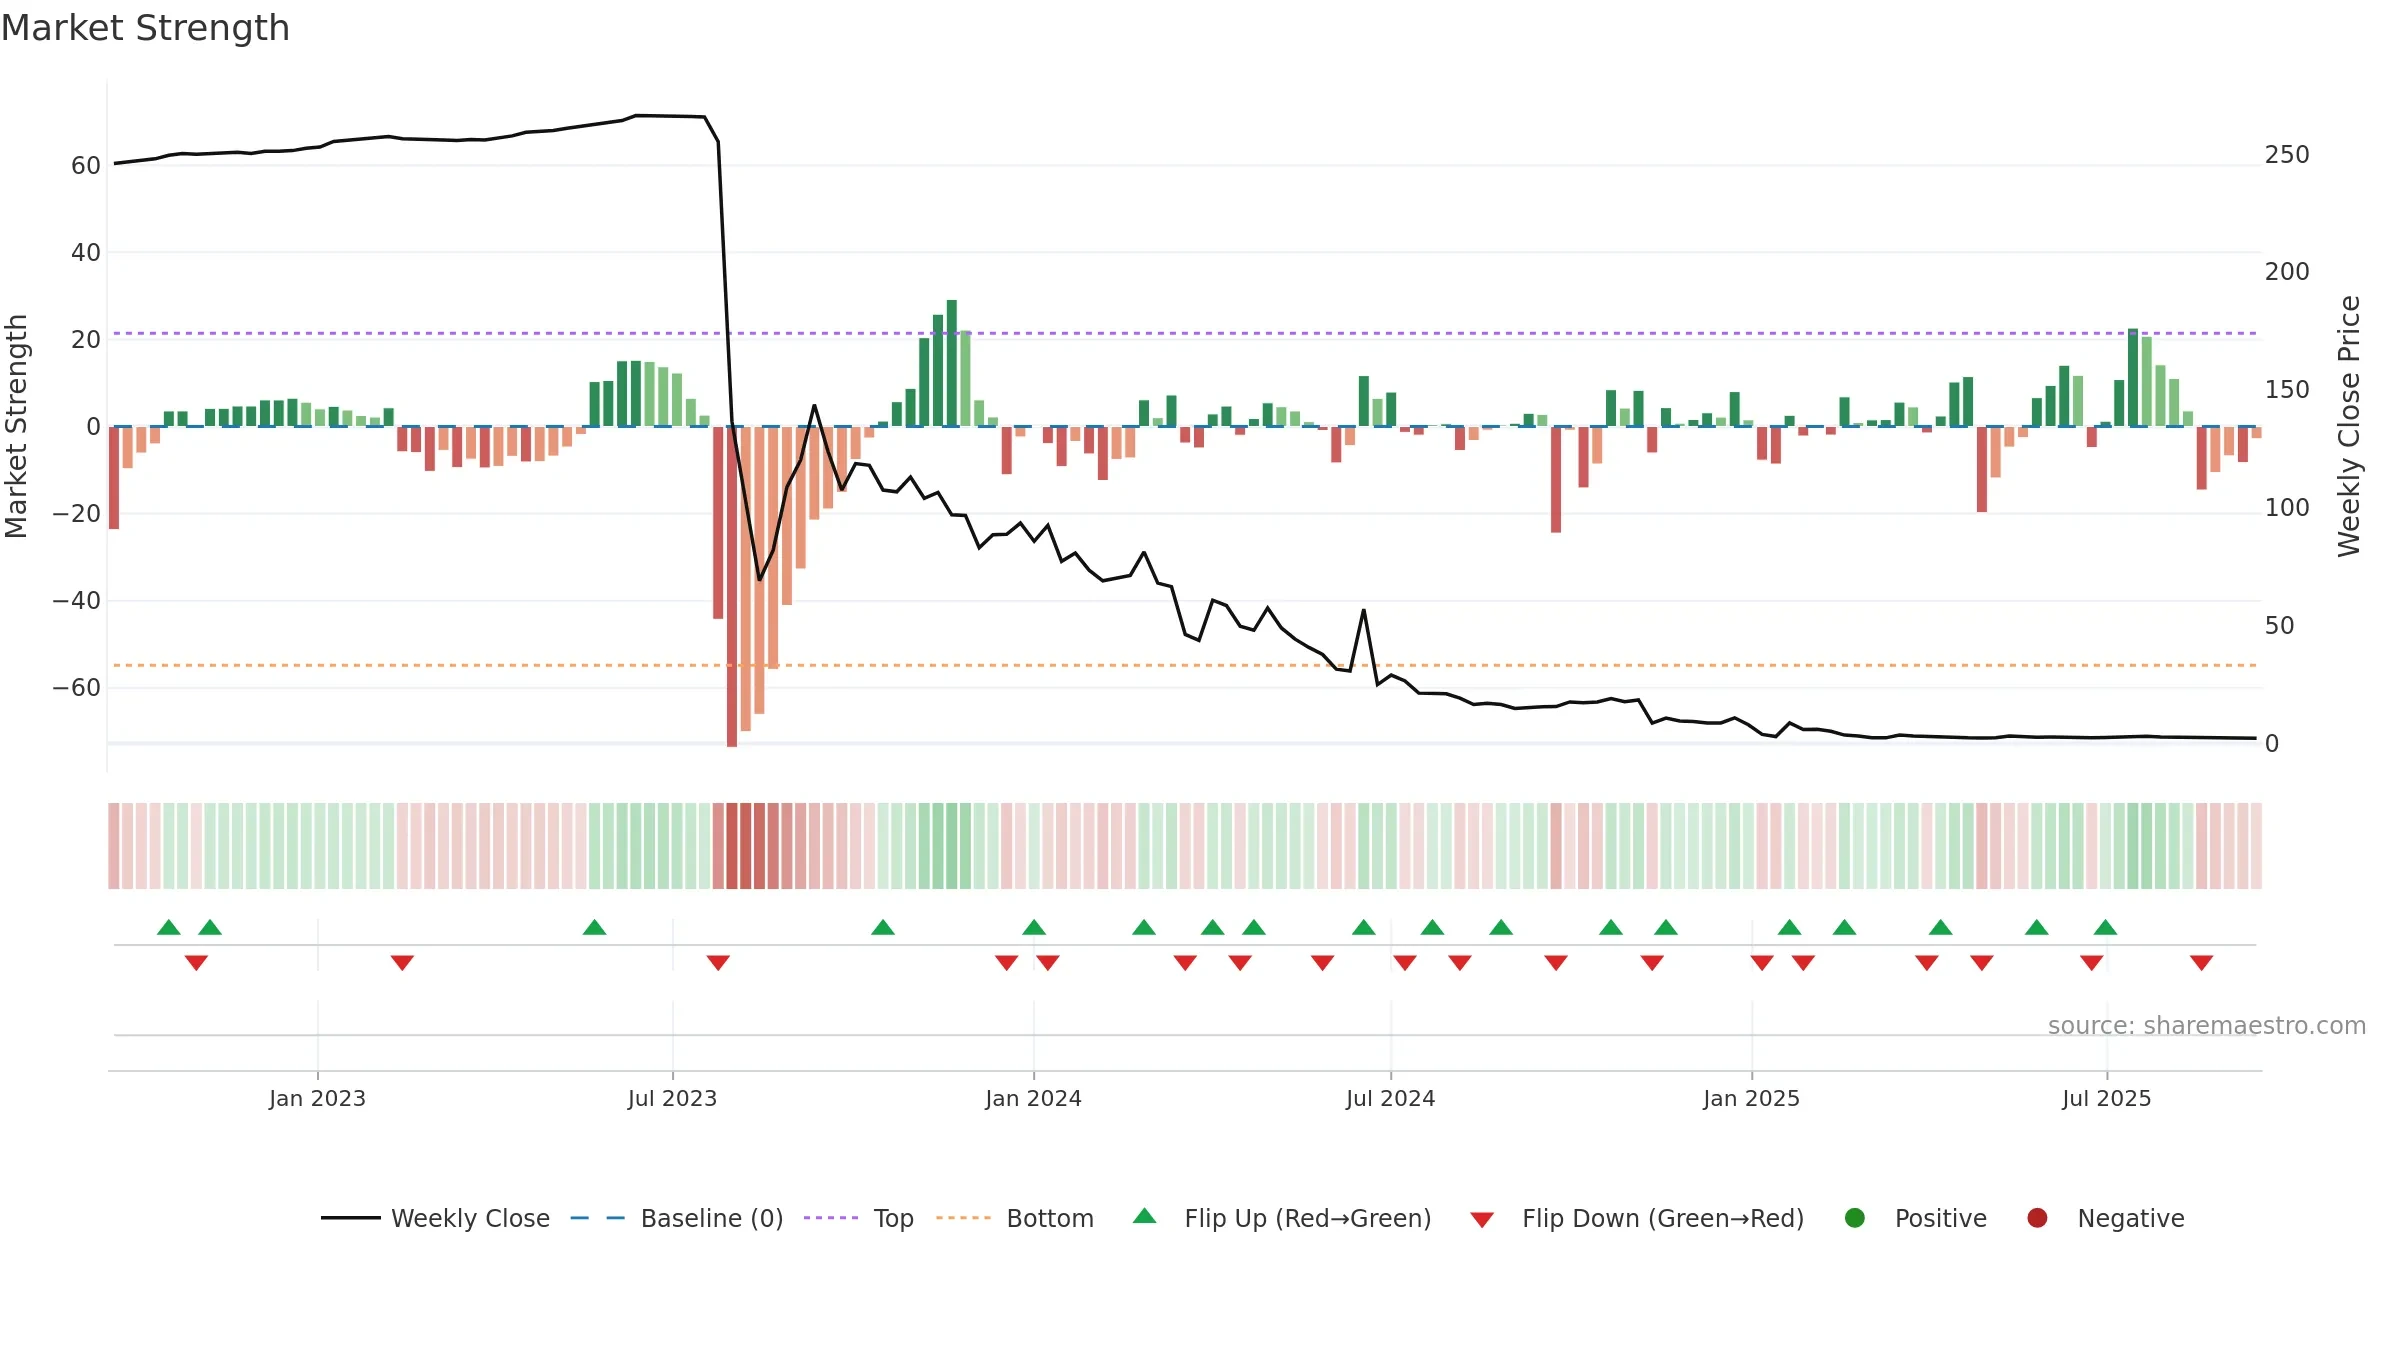
Task: Click the black Weekly Close line sample in legend
Action: point(351,1218)
